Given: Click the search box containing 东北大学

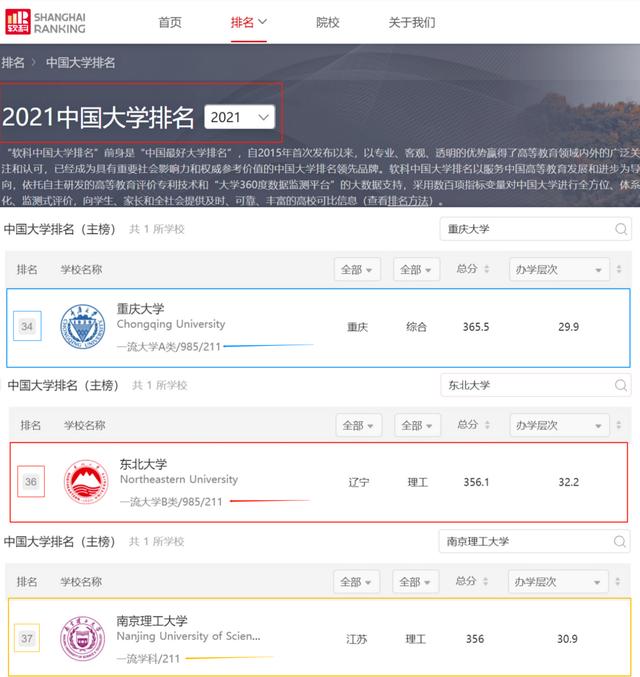Looking at the screenshot, I should click(x=536, y=385).
